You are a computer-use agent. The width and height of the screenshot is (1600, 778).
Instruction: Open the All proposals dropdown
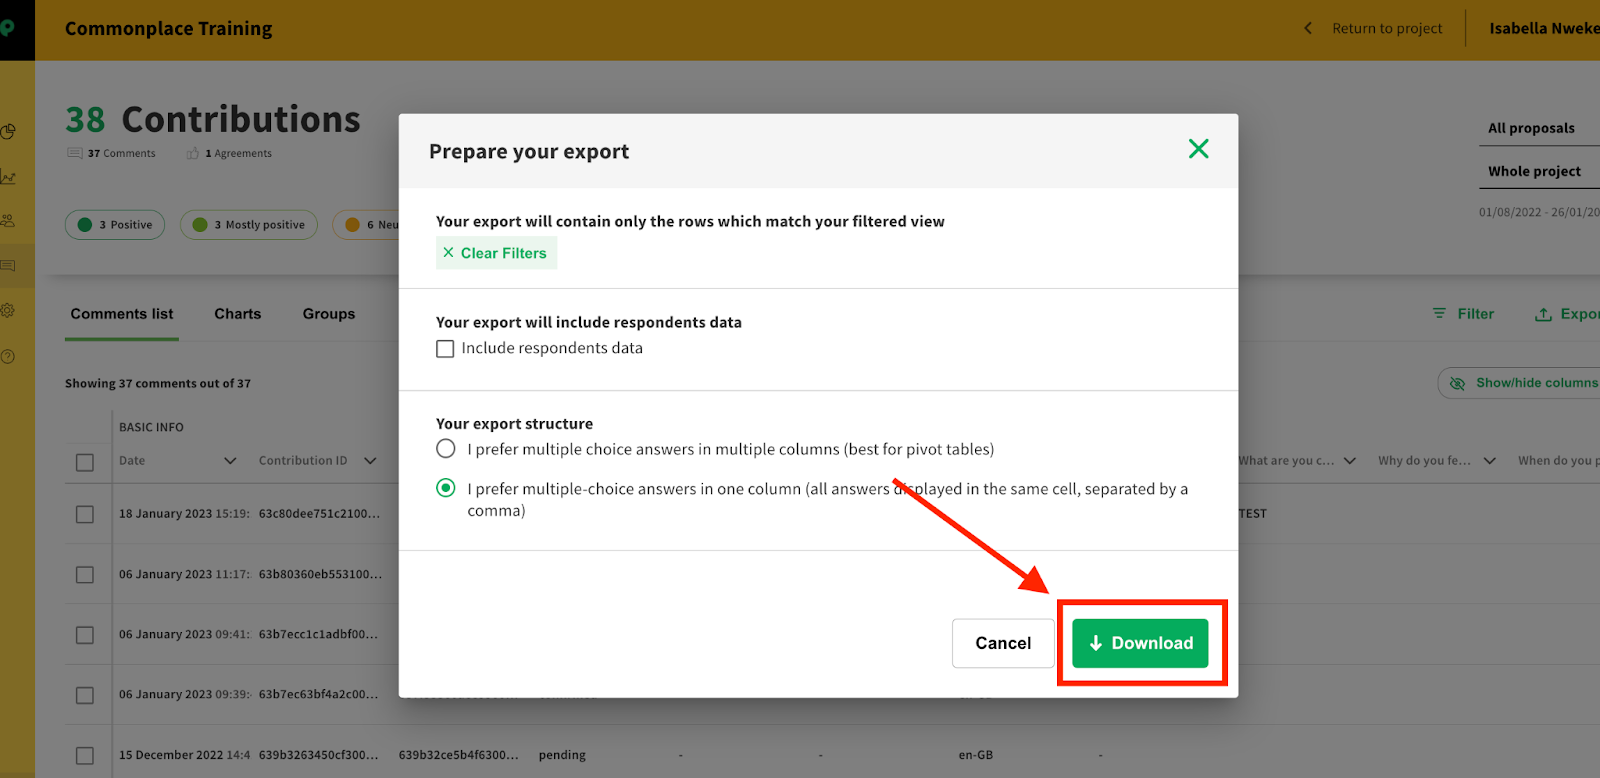pyautogui.click(x=1539, y=128)
